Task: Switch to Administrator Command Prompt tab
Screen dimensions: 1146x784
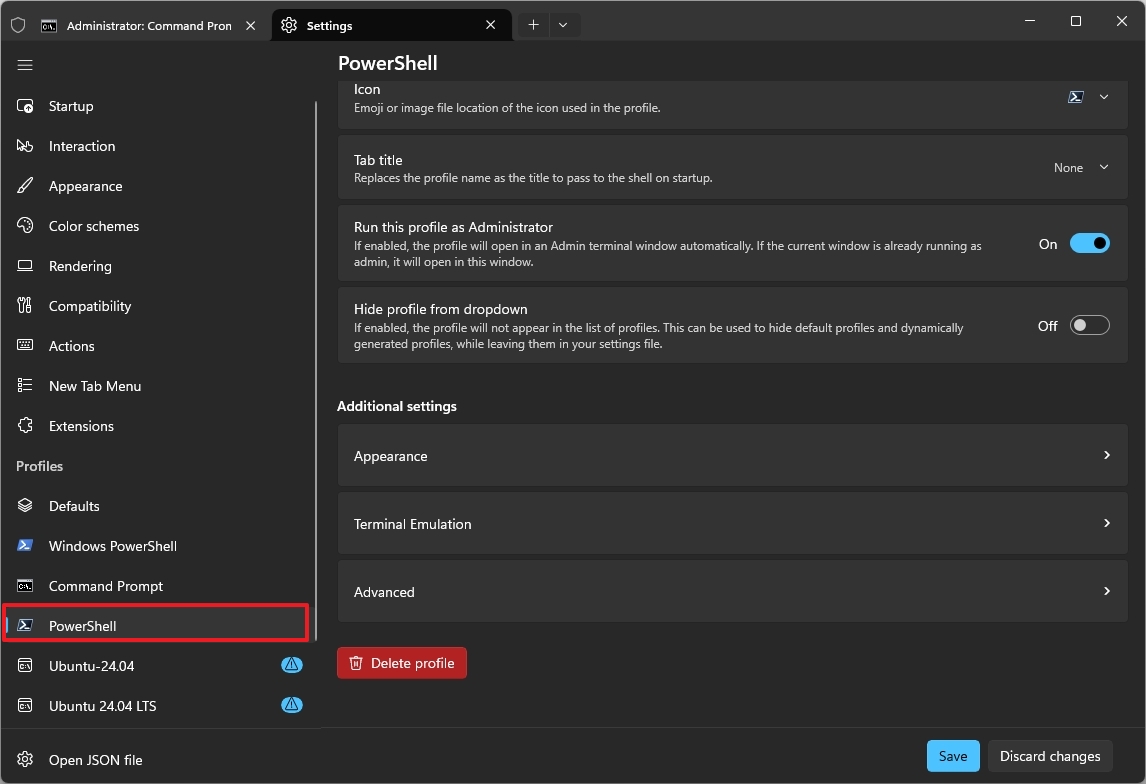Action: pyautogui.click(x=148, y=26)
